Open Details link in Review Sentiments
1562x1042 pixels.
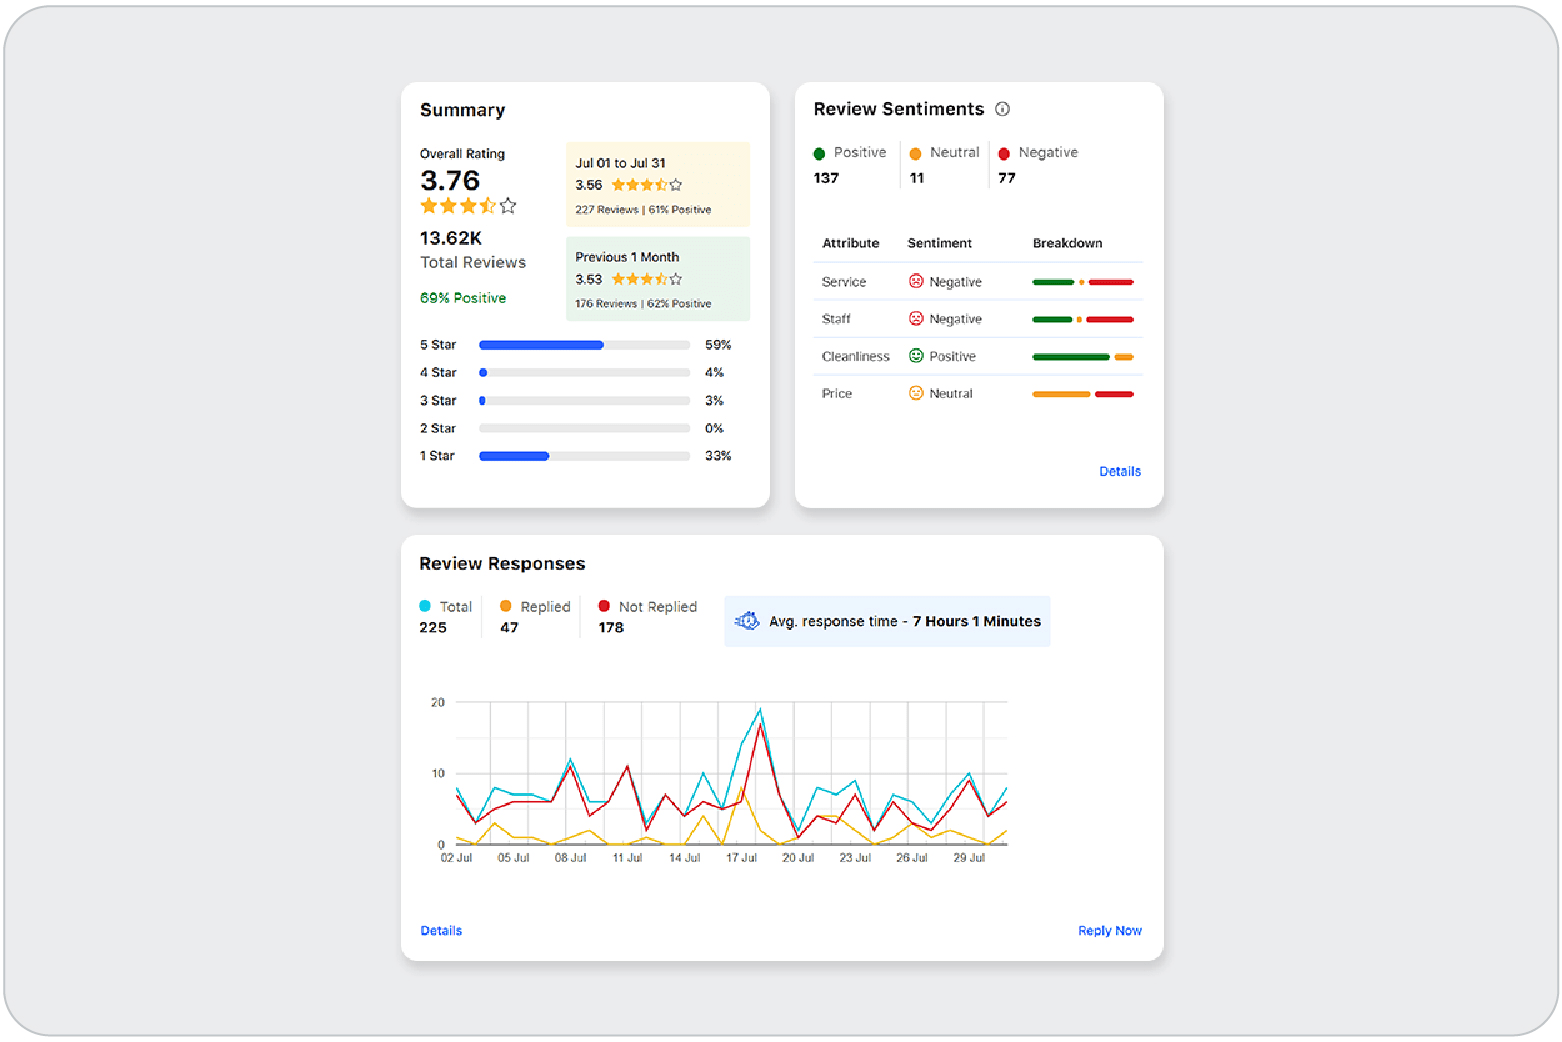tap(1119, 471)
